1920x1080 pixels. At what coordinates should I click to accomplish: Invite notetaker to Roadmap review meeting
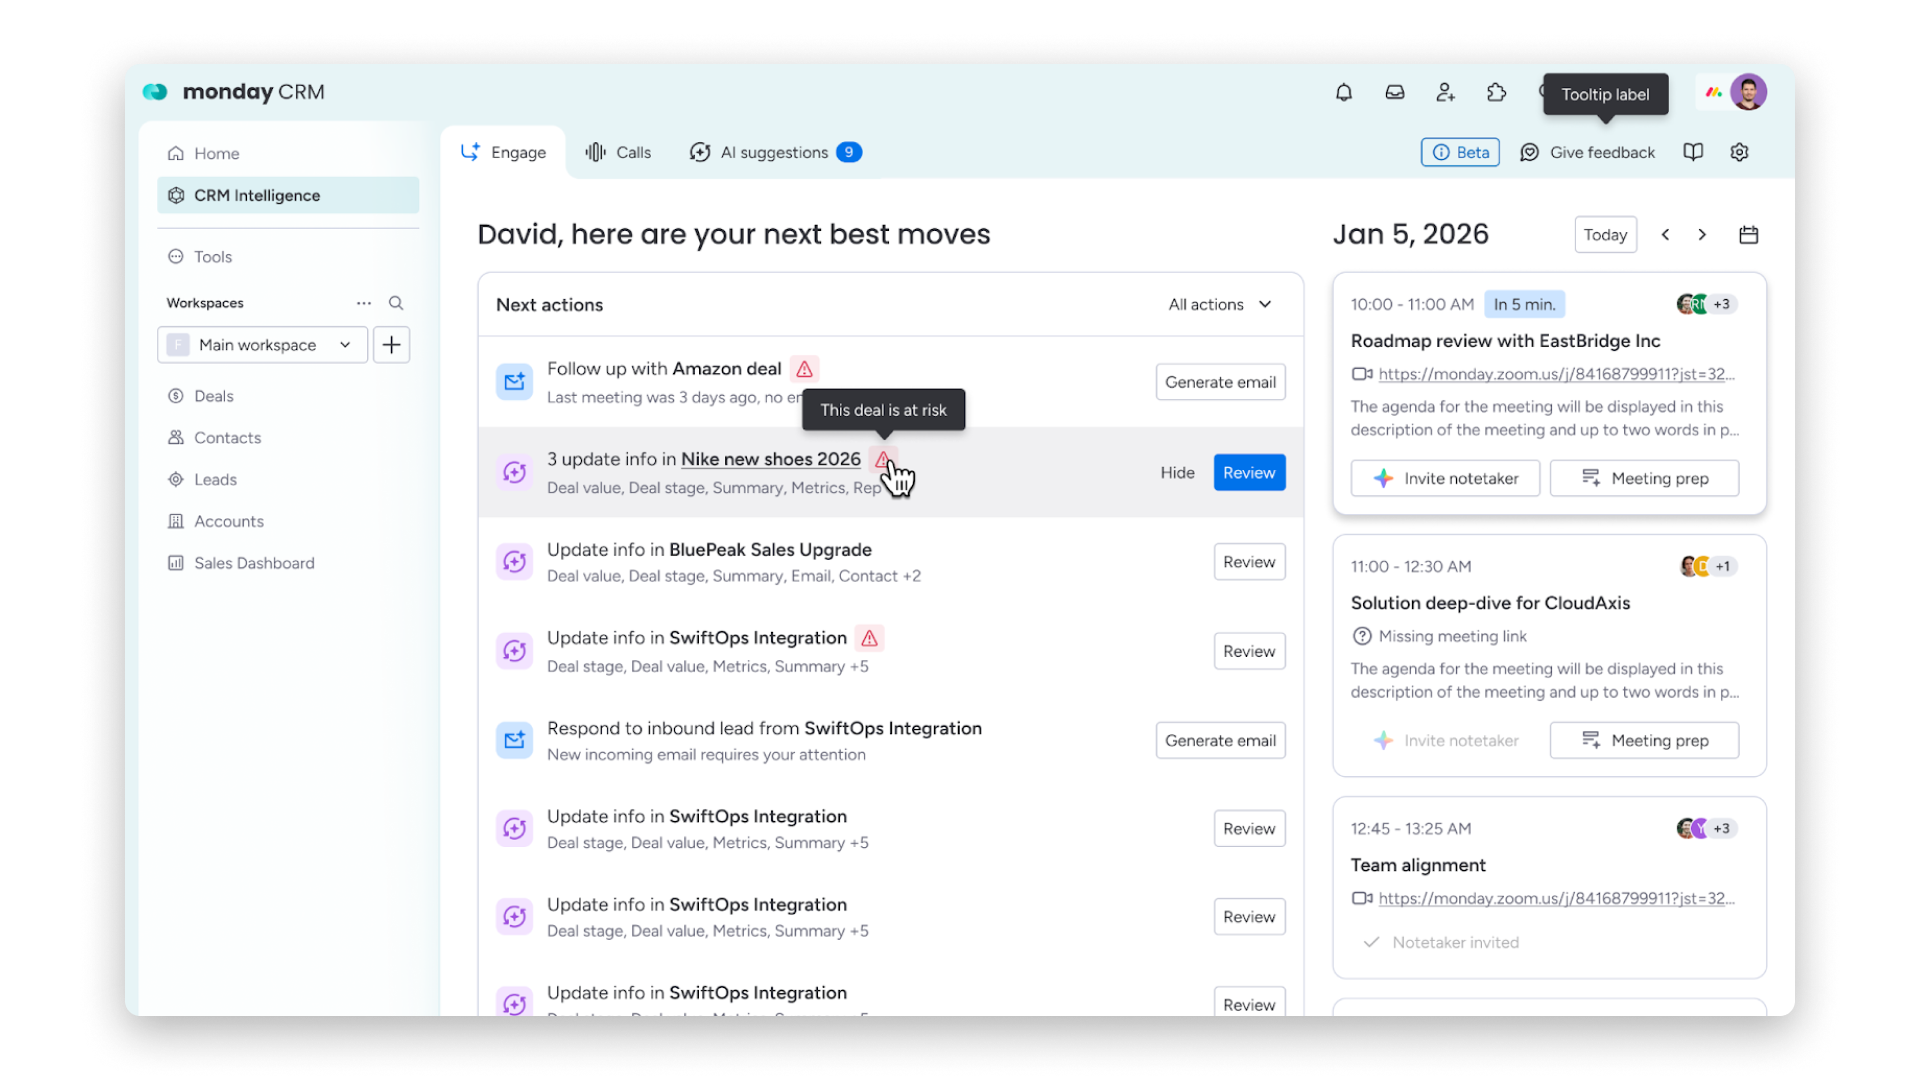pos(1445,478)
